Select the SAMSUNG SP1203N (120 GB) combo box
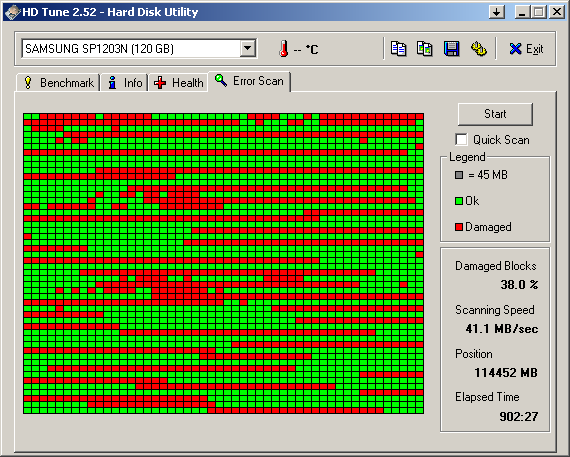The height and width of the screenshot is (457, 570). pos(139,48)
